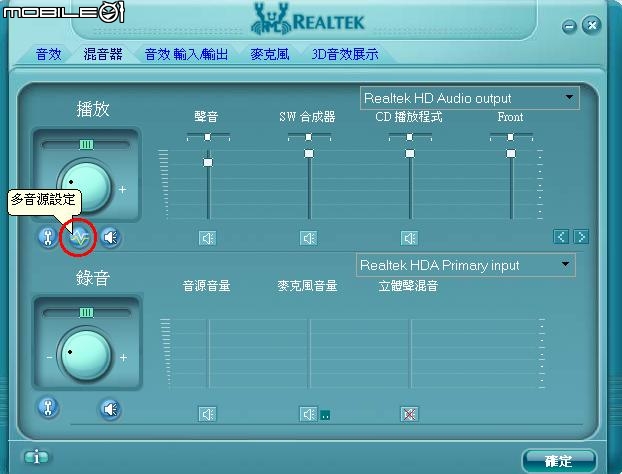Mute master playback speaker icon
The height and width of the screenshot is (474, 622).
(110, 237)
